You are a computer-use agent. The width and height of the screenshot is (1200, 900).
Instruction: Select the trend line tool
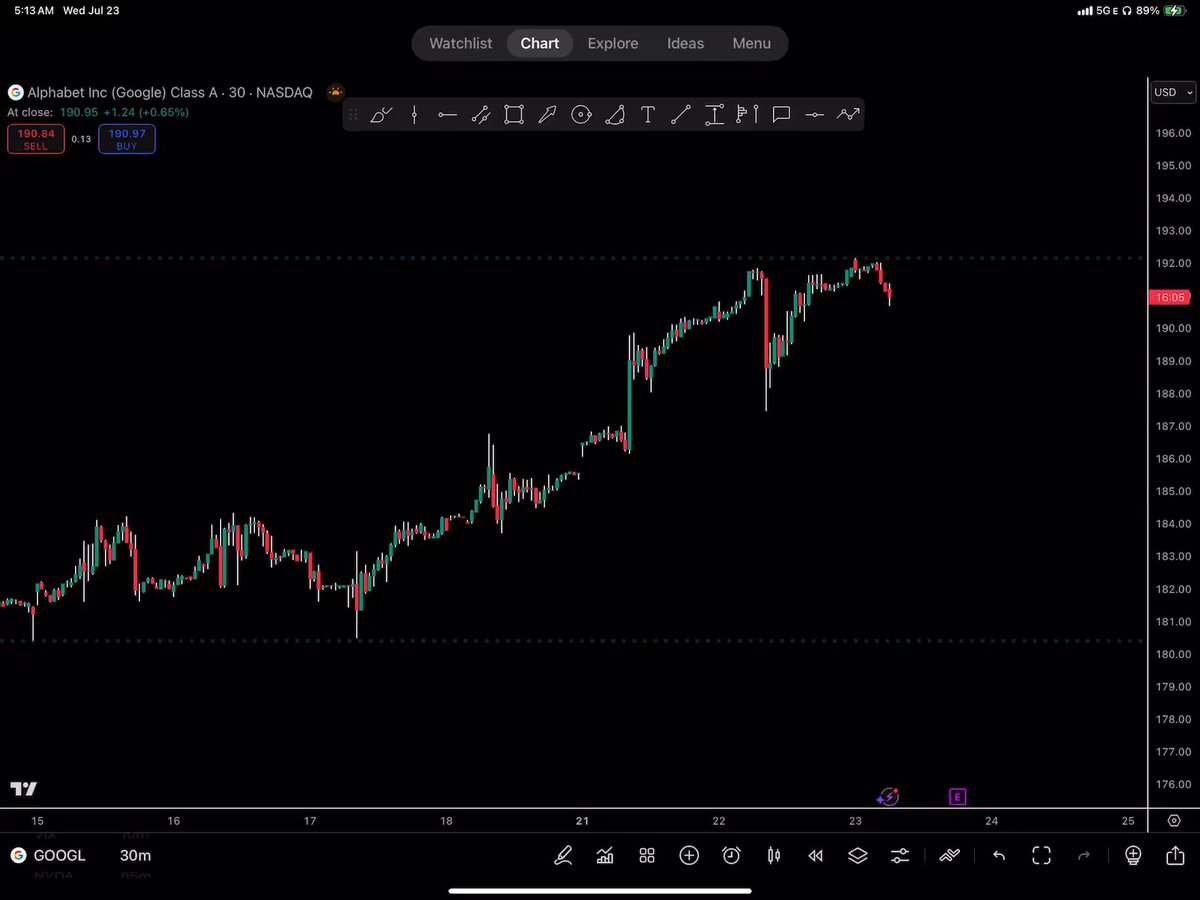tap(681, 115)
